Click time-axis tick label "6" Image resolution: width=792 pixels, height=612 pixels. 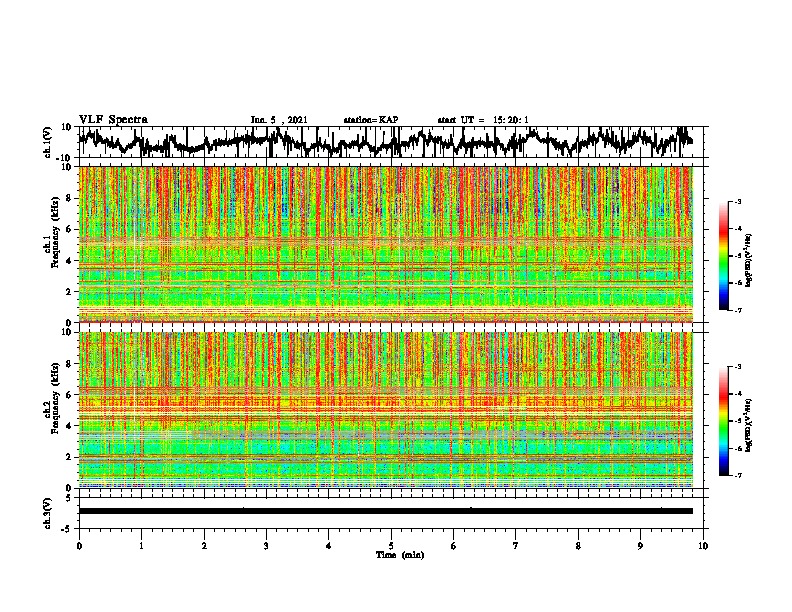(x=454, y=546)
